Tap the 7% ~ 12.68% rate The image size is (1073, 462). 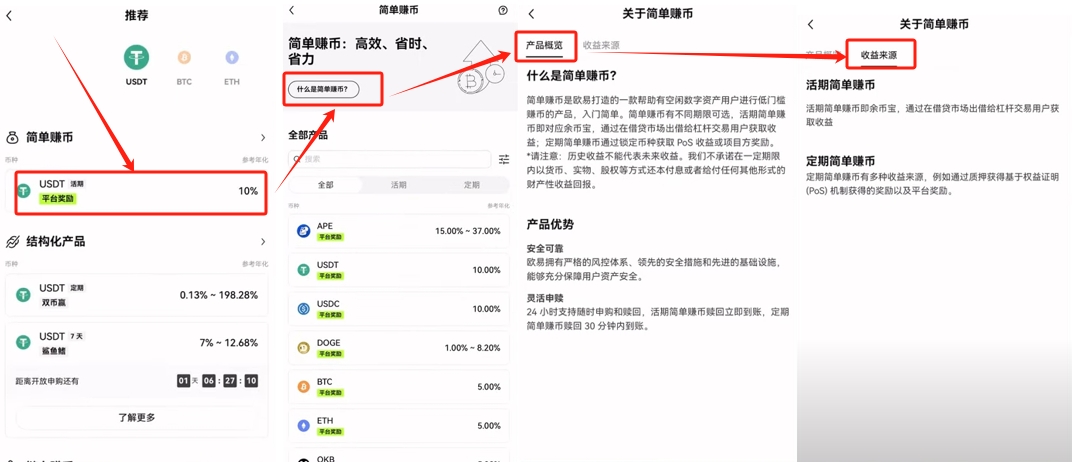click(229, 342)
